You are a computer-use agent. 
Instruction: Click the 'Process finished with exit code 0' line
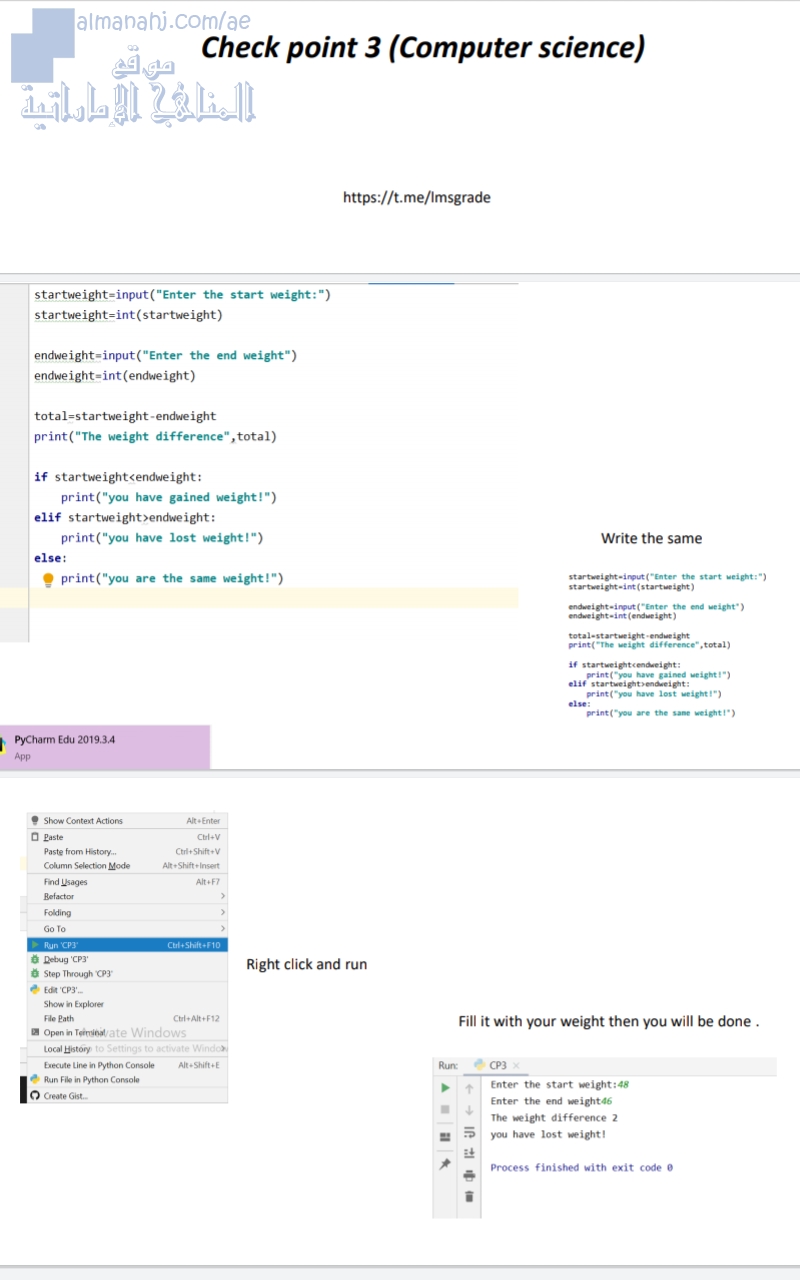click(582, 1168)
